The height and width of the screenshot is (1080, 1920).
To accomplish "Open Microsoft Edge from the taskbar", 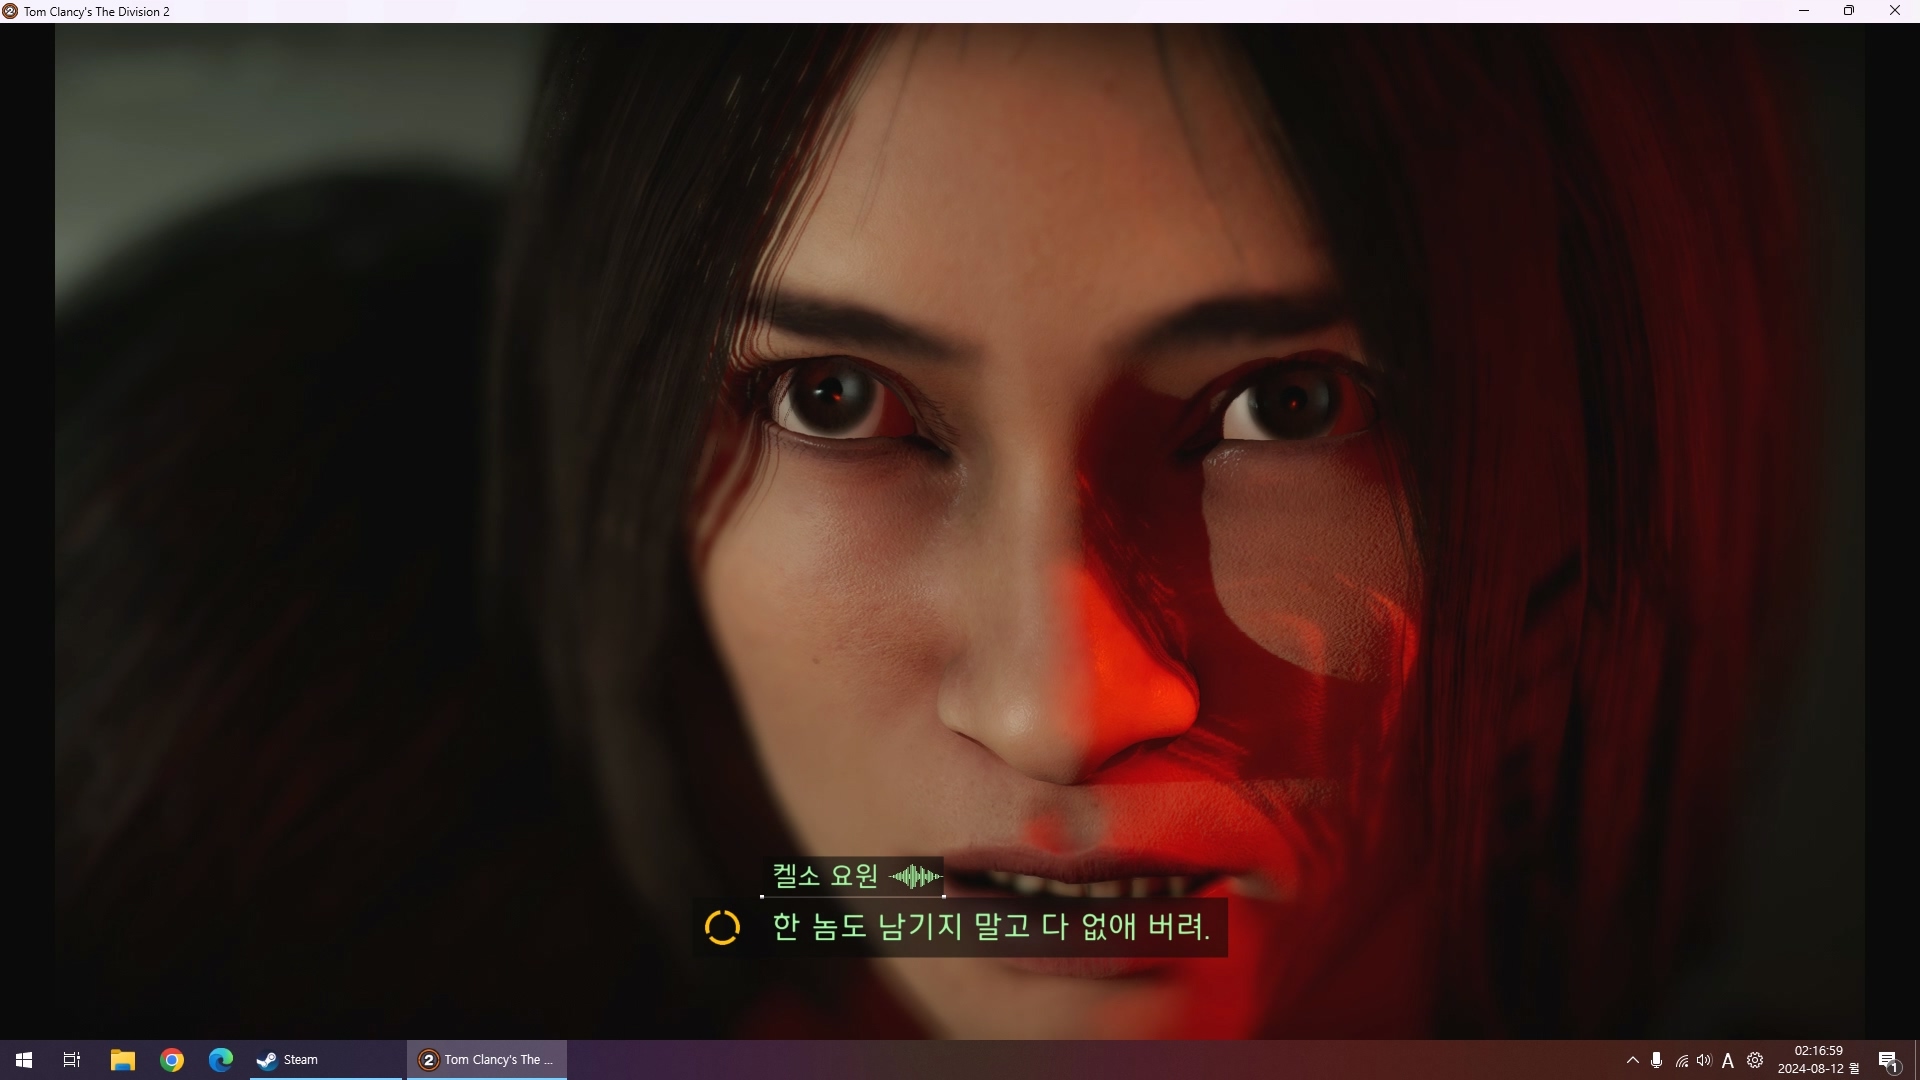I will [x=220, y=1060].
